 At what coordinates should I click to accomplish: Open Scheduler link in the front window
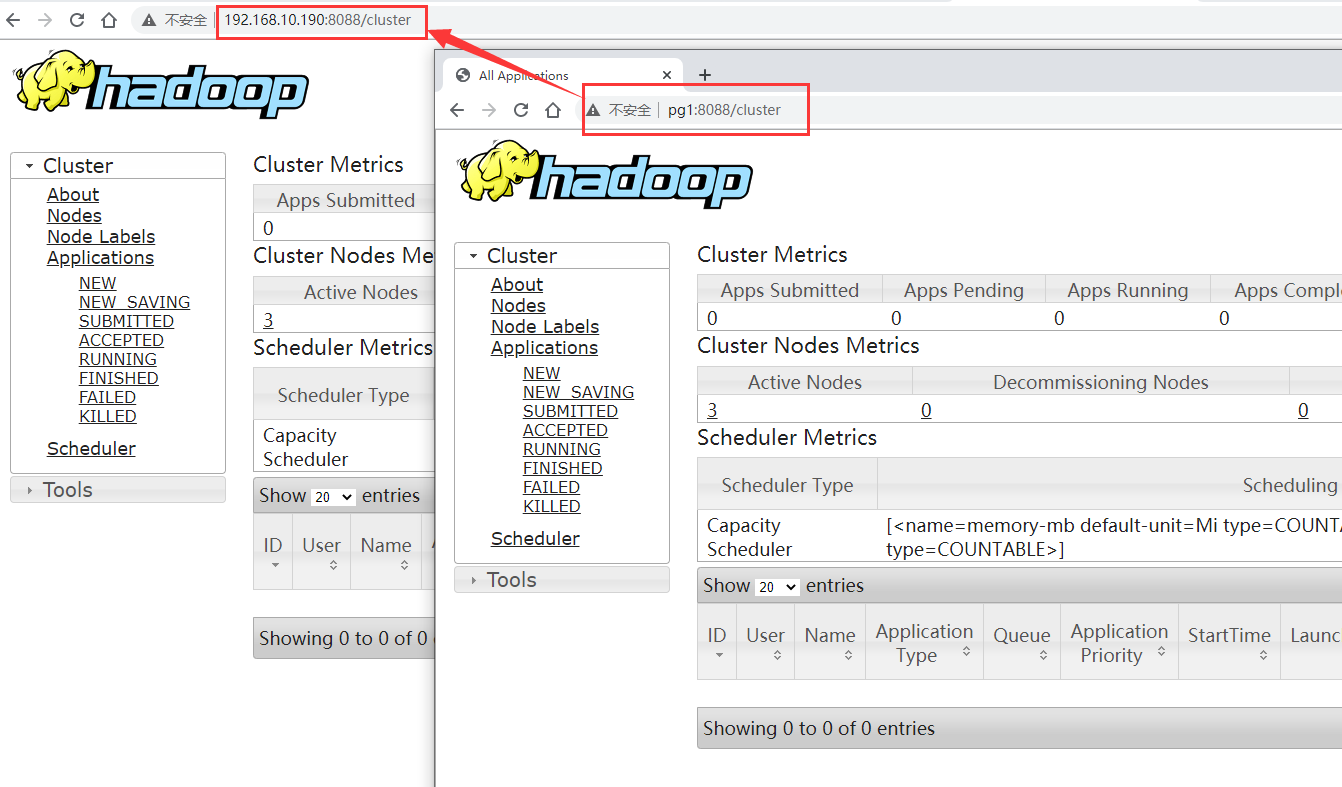(x=535, y=539)
